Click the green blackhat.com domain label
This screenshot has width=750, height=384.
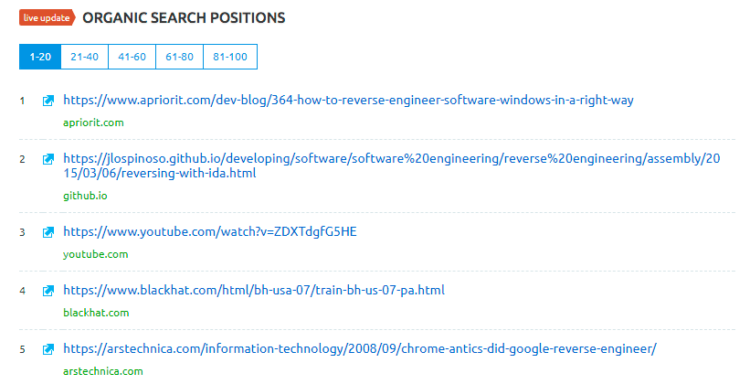[96, 313]
